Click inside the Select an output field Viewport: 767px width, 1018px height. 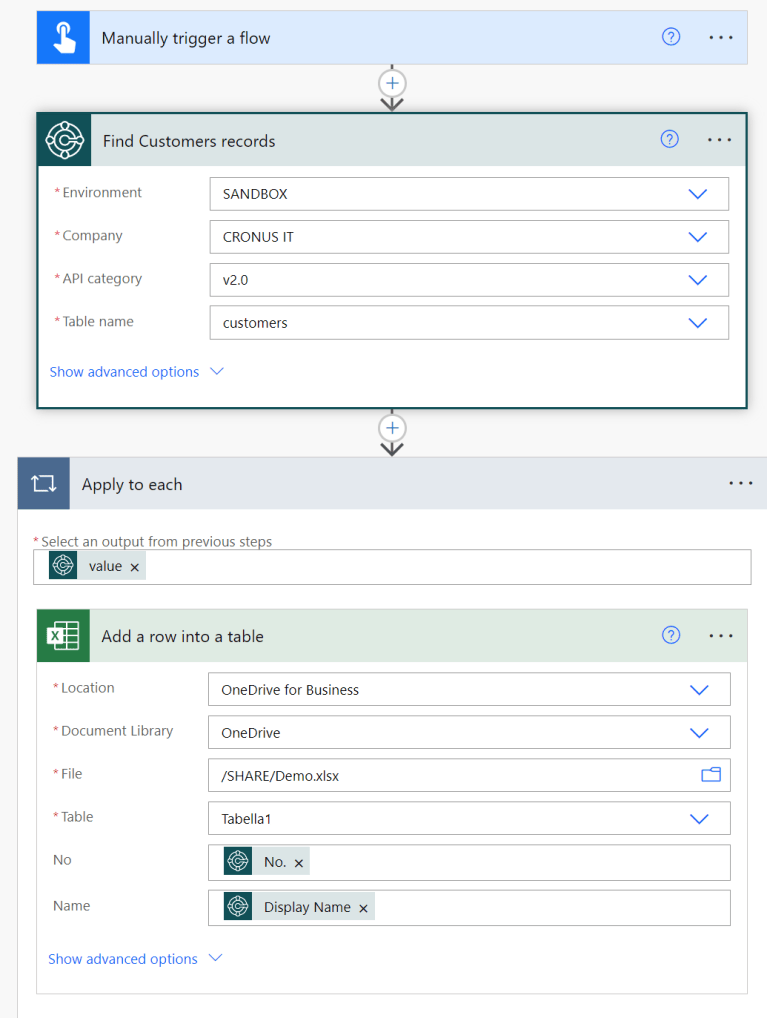pyautogui.click(x=392, y=567)
